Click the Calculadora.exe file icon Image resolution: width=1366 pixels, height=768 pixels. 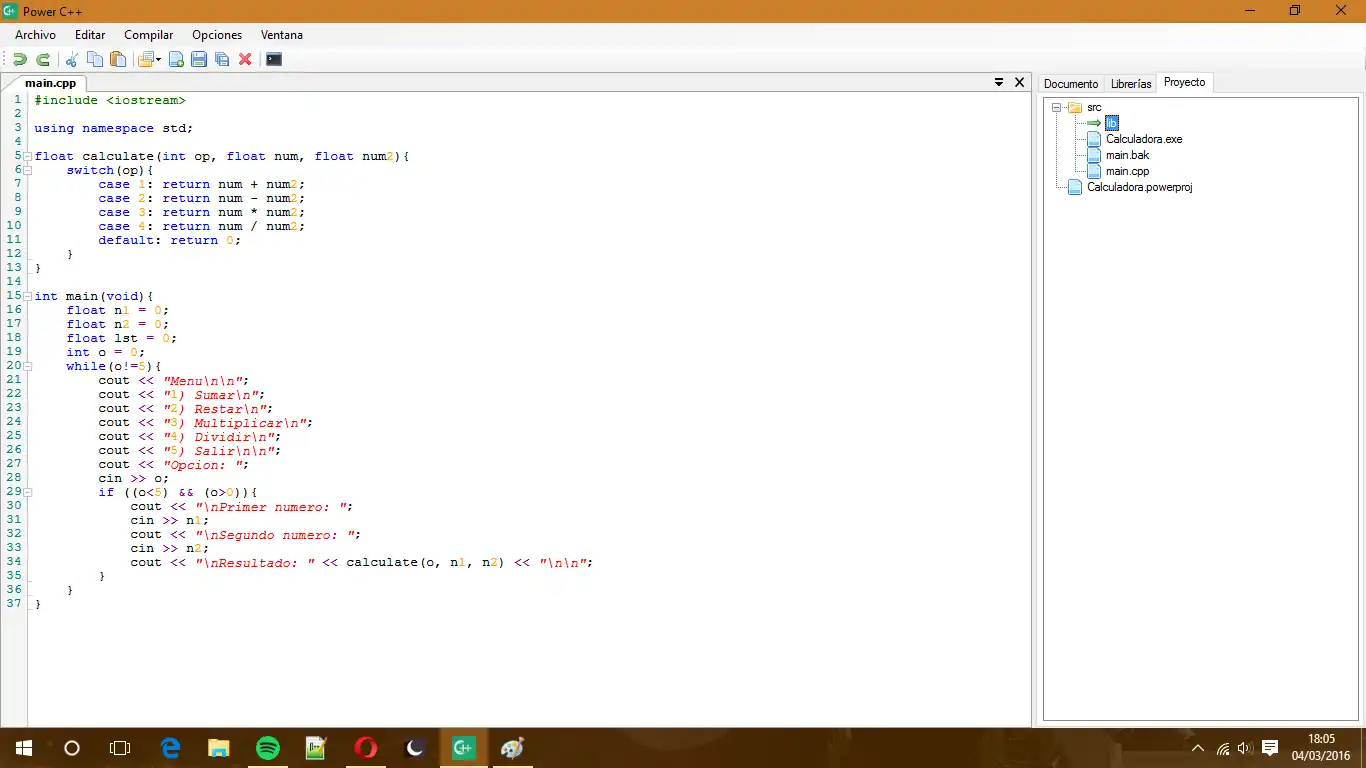pos(1094,139)
